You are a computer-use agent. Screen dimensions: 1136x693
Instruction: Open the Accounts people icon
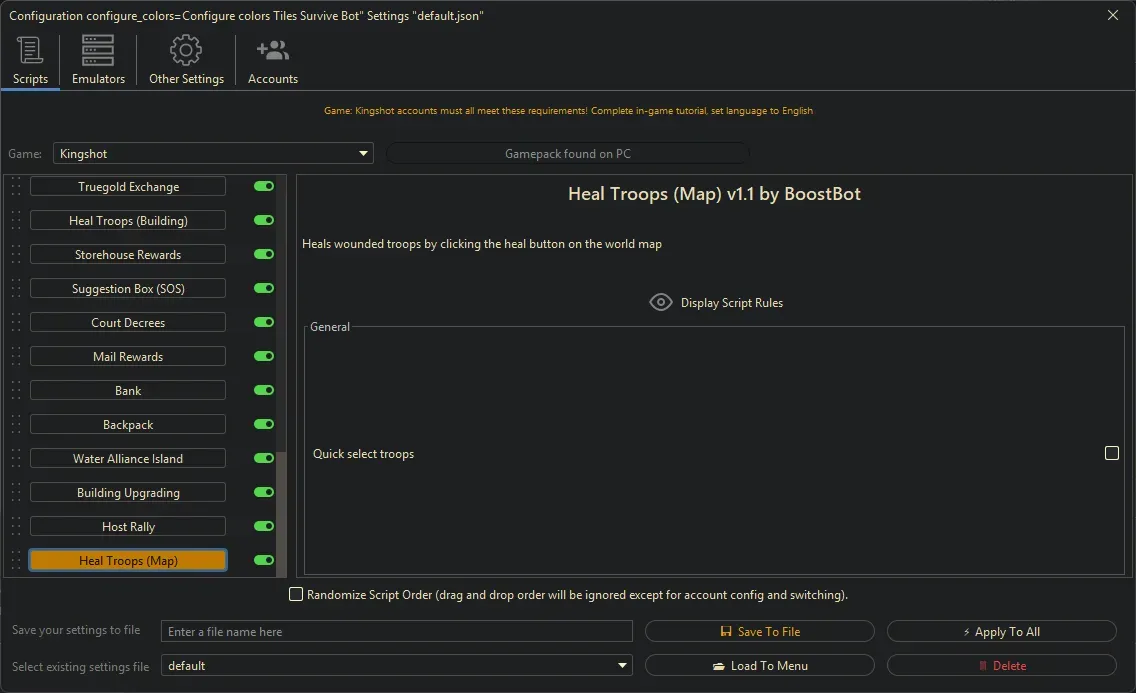[273, 51]
